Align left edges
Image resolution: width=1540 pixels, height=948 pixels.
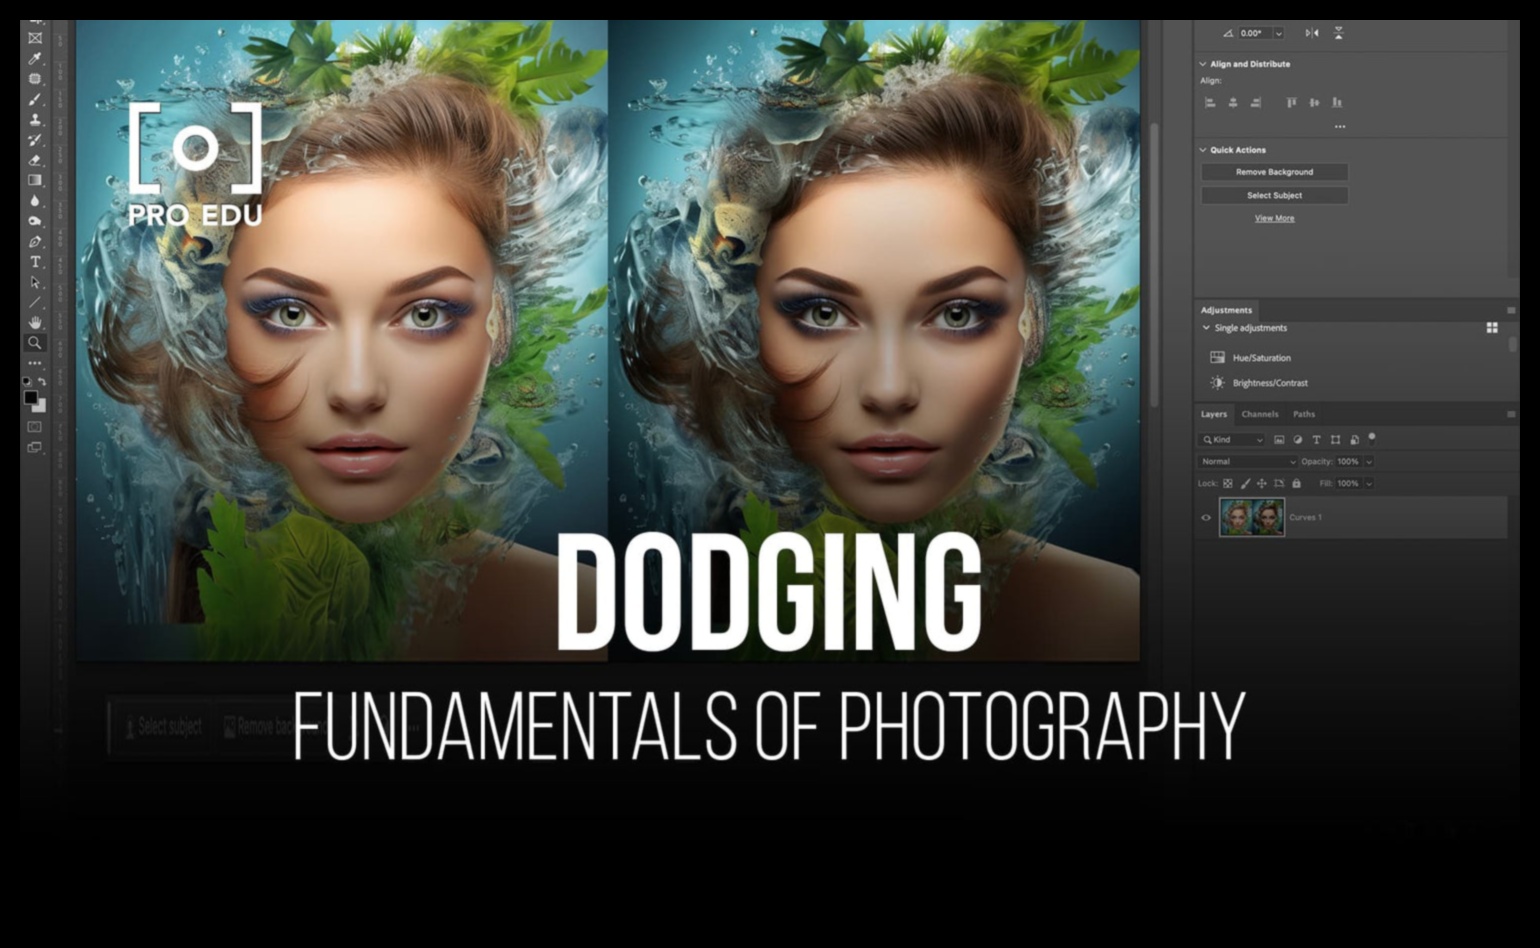pyautogui.click(x=1210, y=102)
